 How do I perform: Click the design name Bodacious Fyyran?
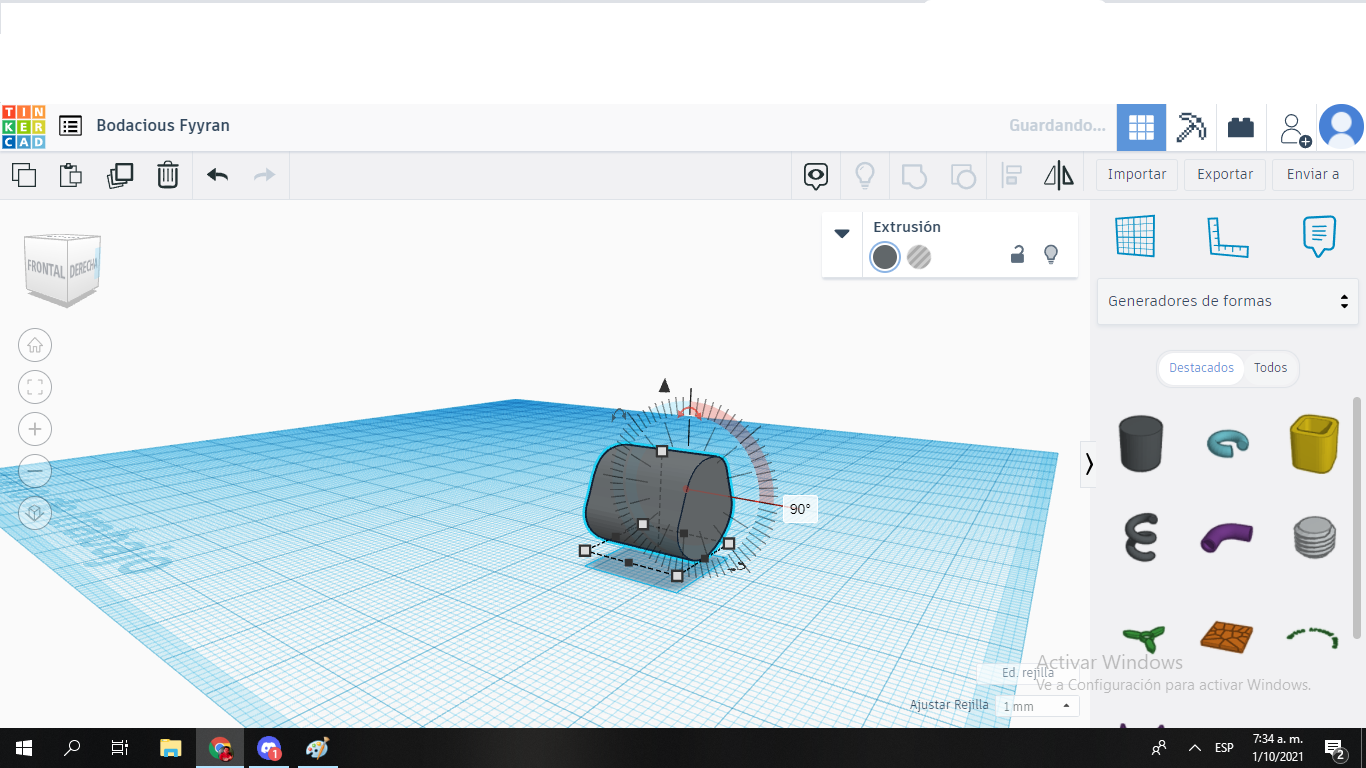(x=163, y=126)
